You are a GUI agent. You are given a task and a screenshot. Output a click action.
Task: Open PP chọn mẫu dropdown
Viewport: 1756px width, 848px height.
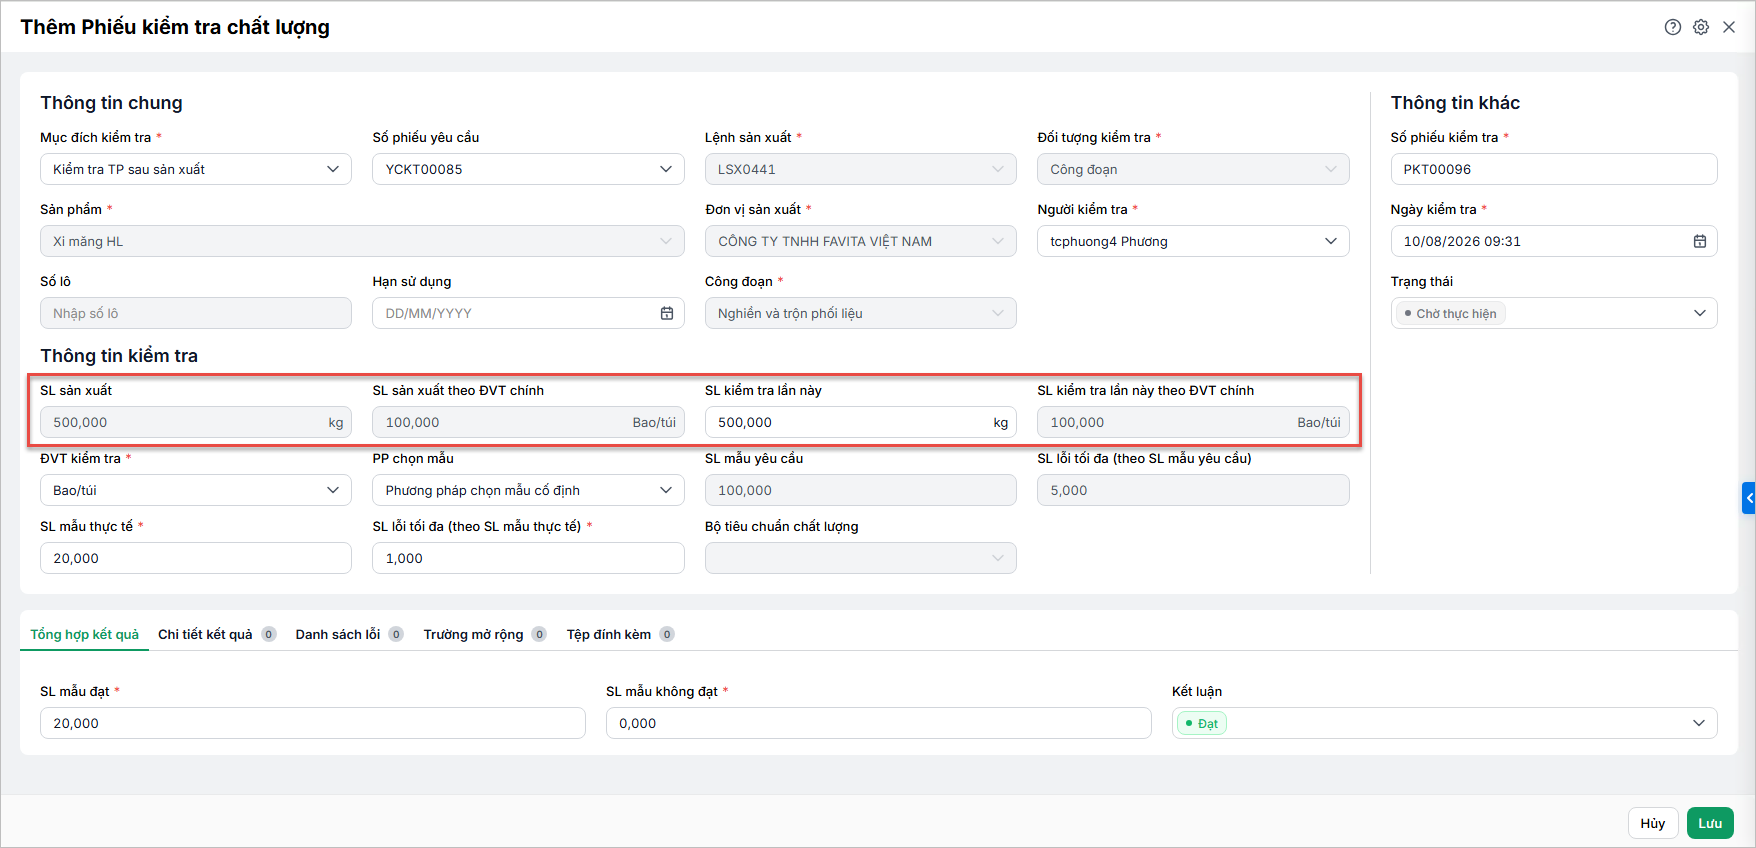pos(528,490)
